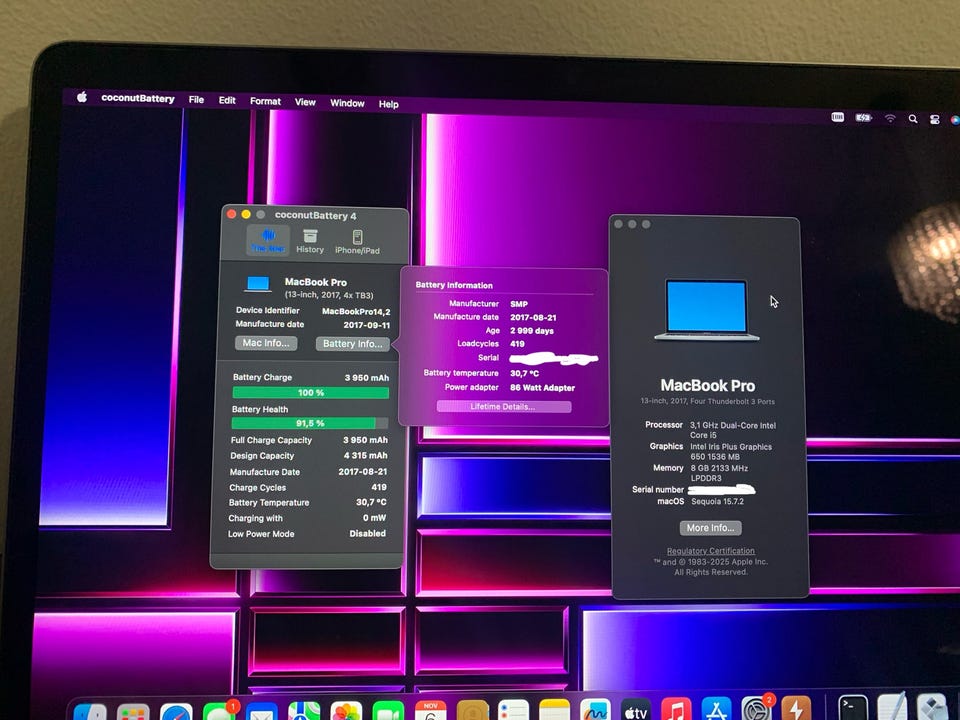This screenshot has height=720, width=960.
Task: Open Finder from the Dock
Action: [89, 713]
